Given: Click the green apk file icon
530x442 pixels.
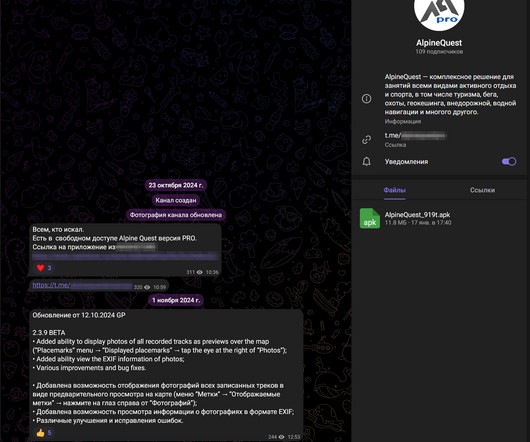Looking at the screenshot, I should pyautogui.click(x=370, y=218).
